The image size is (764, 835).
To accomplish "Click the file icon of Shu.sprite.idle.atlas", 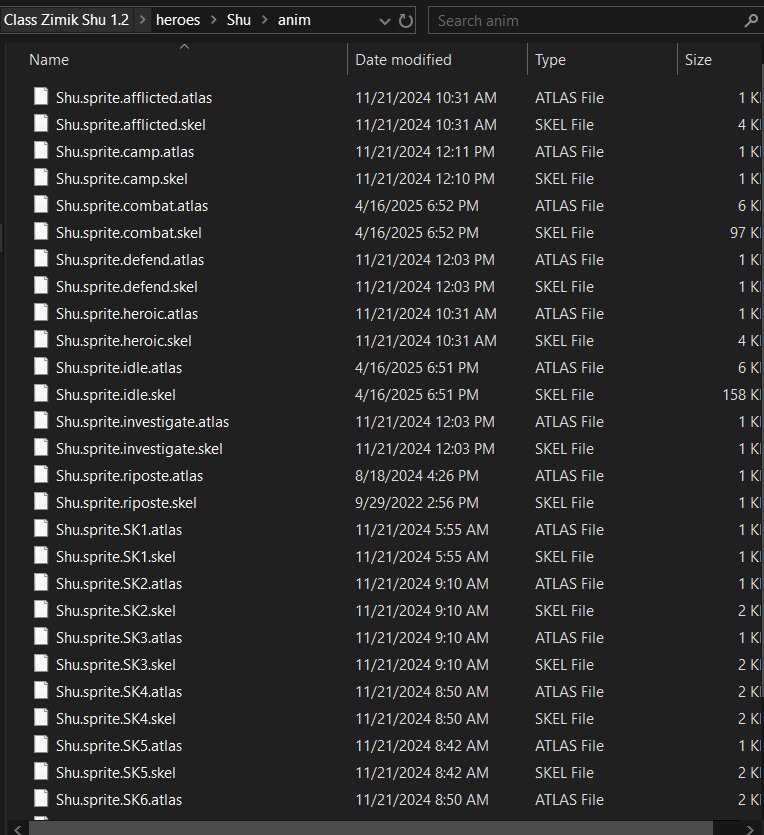I will 41,367.
